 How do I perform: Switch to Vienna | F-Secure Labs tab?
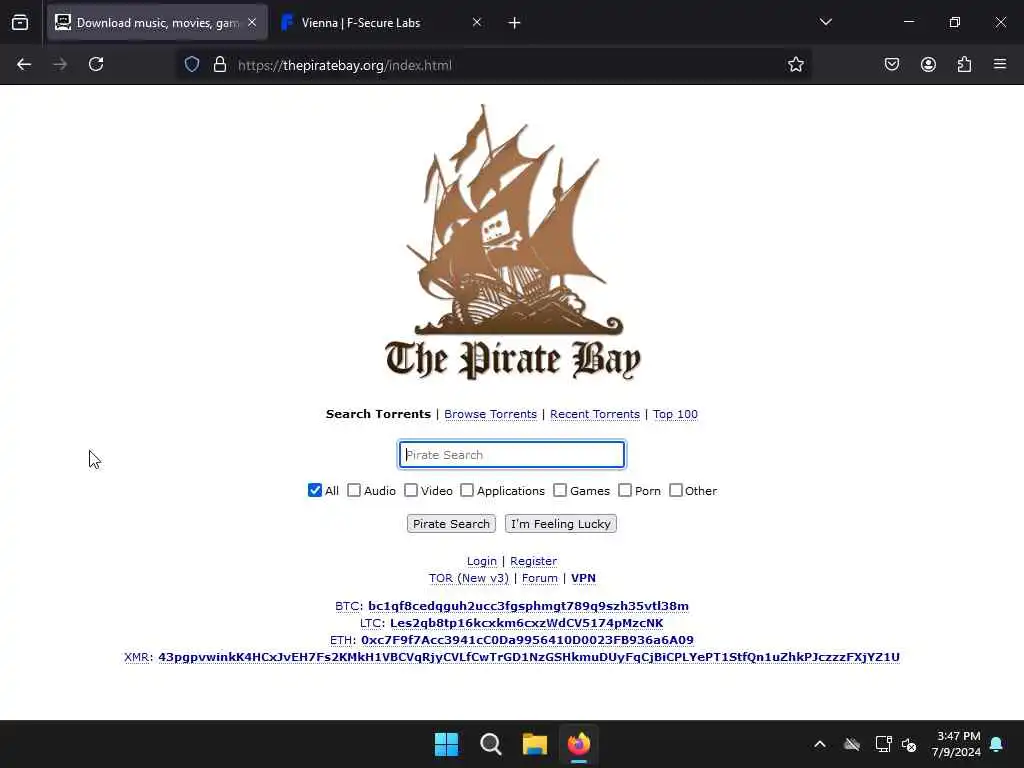pyautogui.click(x=382, y=23)
